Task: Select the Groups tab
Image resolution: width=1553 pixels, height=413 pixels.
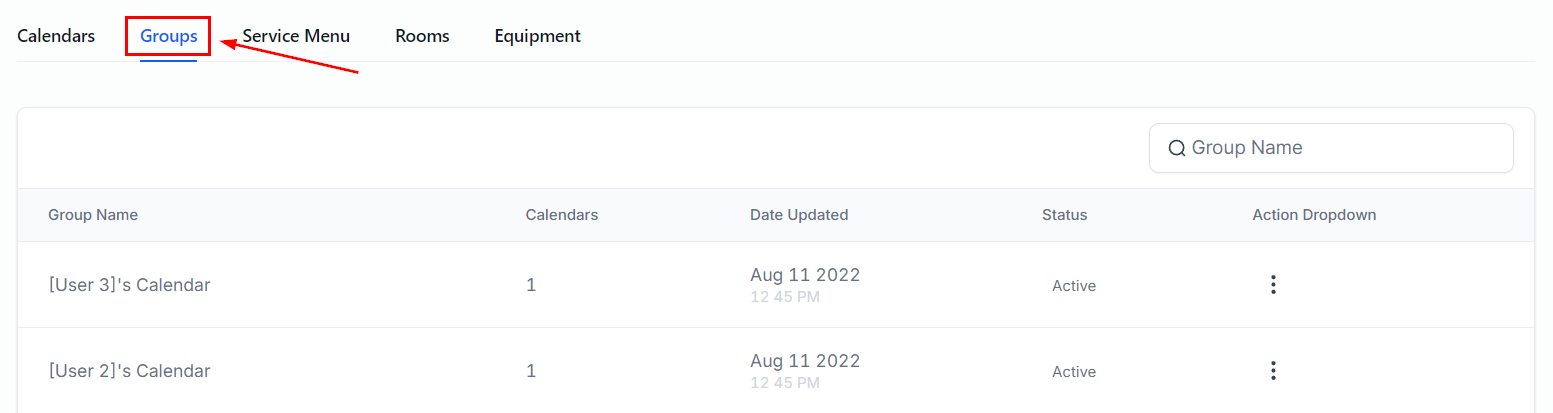Action: [168, 36]
